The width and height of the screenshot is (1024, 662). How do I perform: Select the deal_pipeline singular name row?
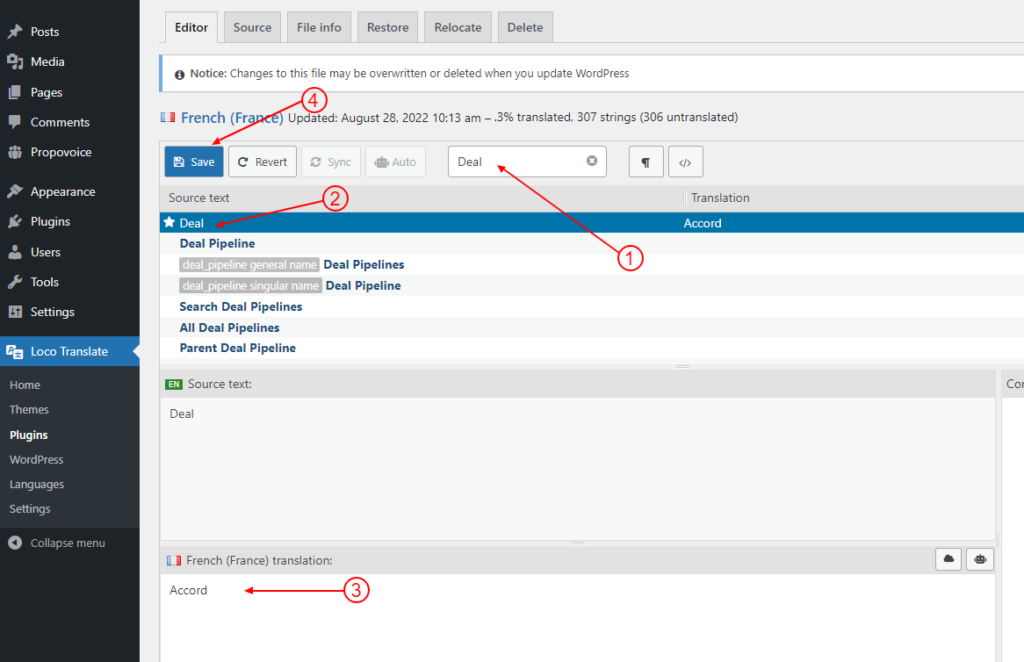click(592, 285)
